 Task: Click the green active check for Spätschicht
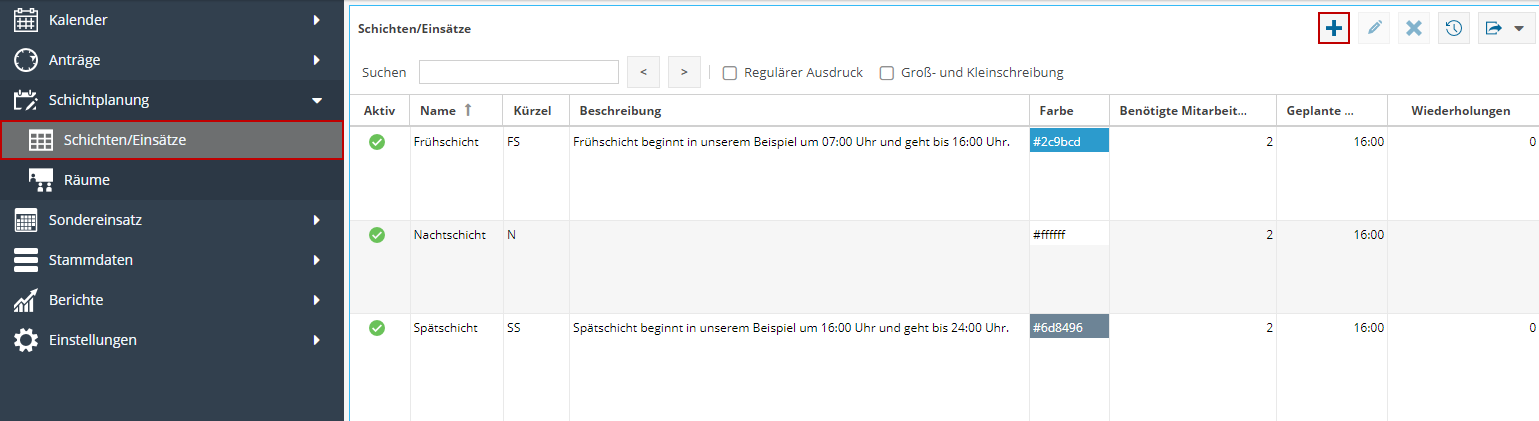377,328
